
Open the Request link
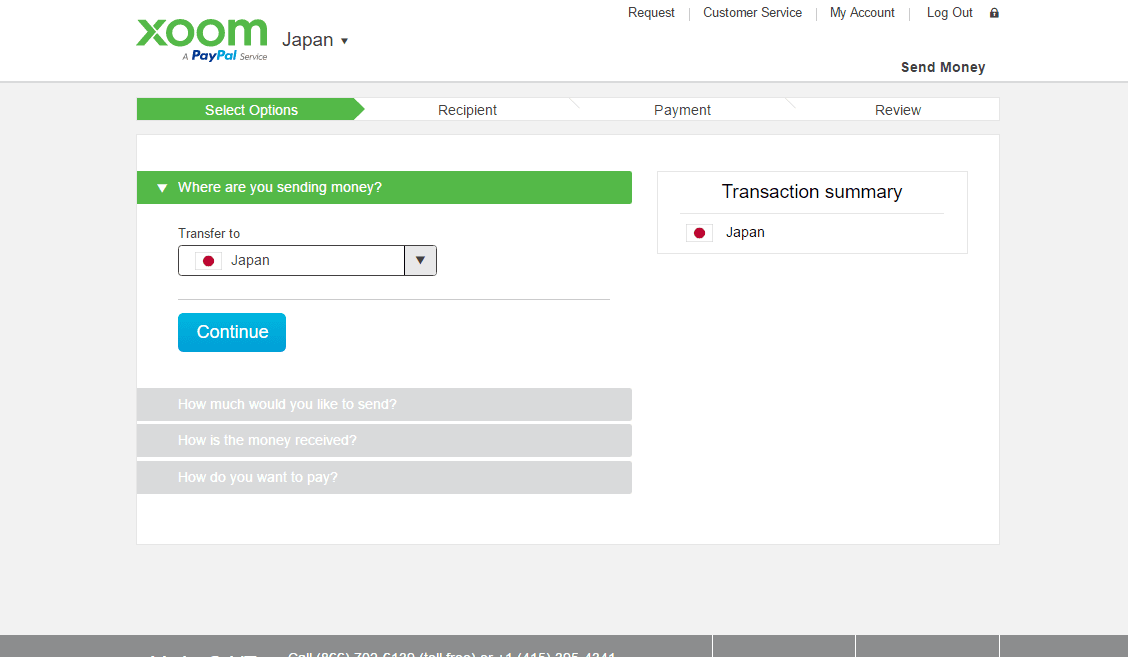click(651, 13)
